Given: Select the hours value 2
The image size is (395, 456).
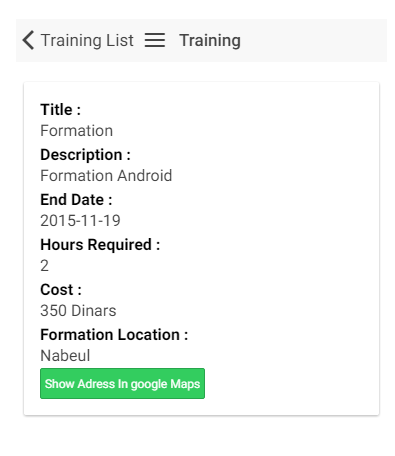Looking at the screenshot, I should point(44,265).
